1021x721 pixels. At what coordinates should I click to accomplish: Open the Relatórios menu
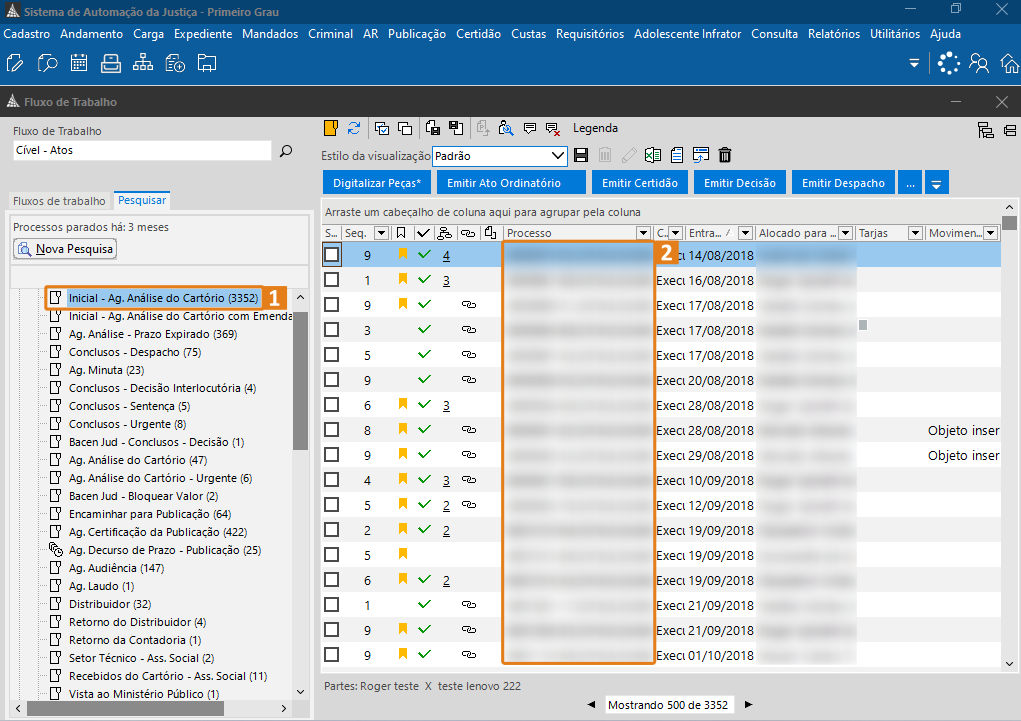(833, 34)
